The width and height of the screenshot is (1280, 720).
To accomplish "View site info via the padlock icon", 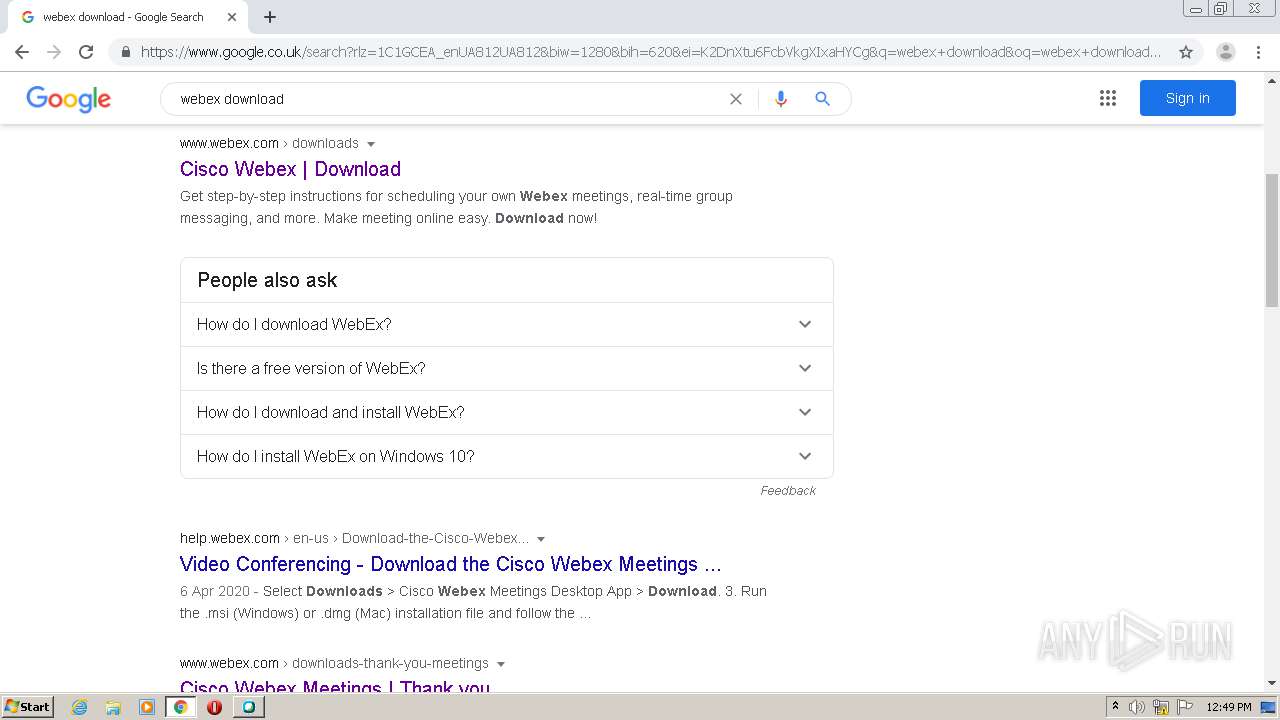I will tap(125, 52).
